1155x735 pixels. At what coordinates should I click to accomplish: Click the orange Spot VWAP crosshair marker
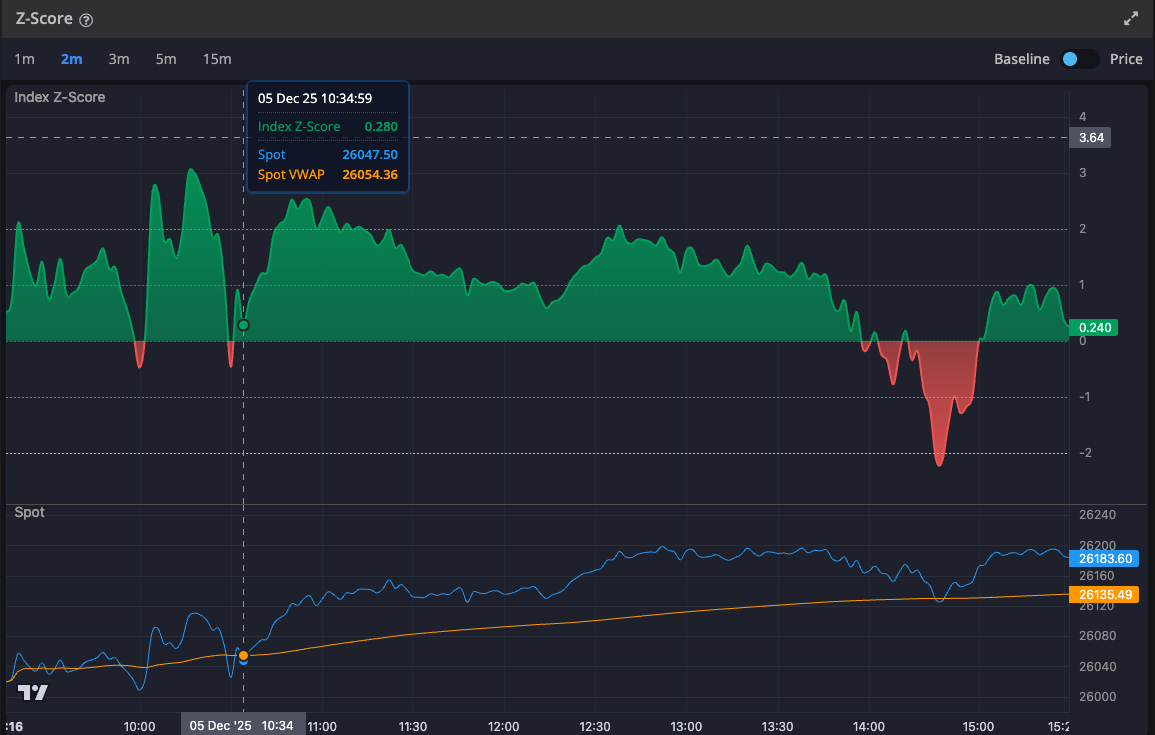pyautogui.click(x=243, y=655)
